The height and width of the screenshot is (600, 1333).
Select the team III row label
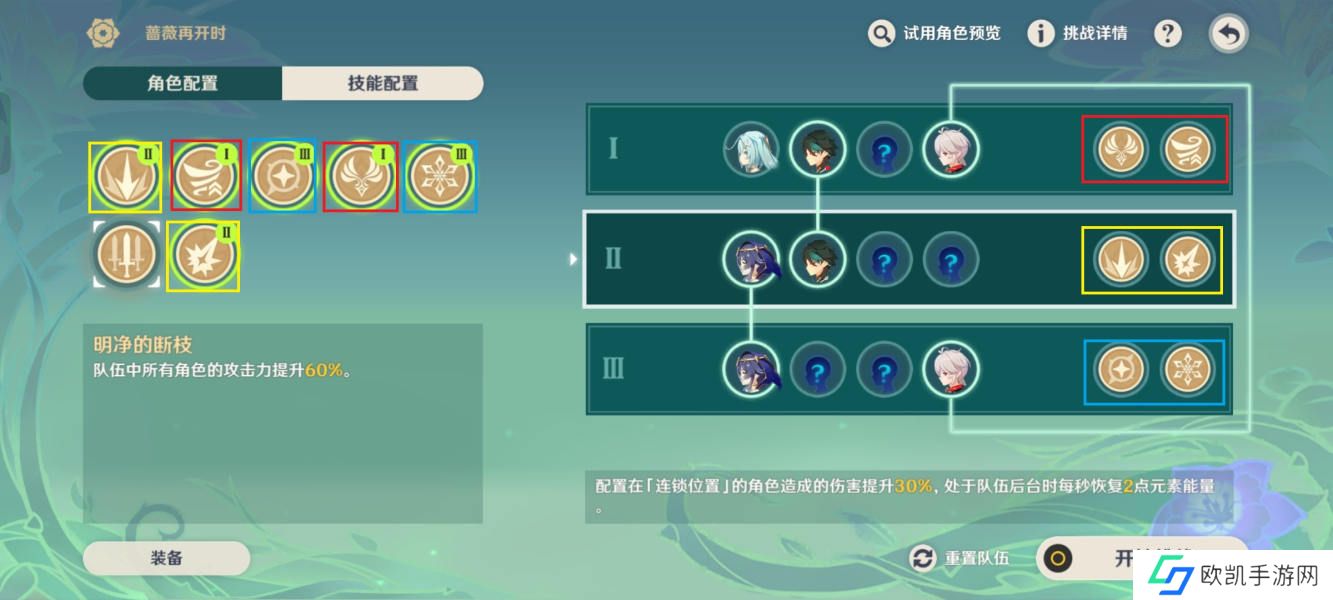(x=614, y=368)
